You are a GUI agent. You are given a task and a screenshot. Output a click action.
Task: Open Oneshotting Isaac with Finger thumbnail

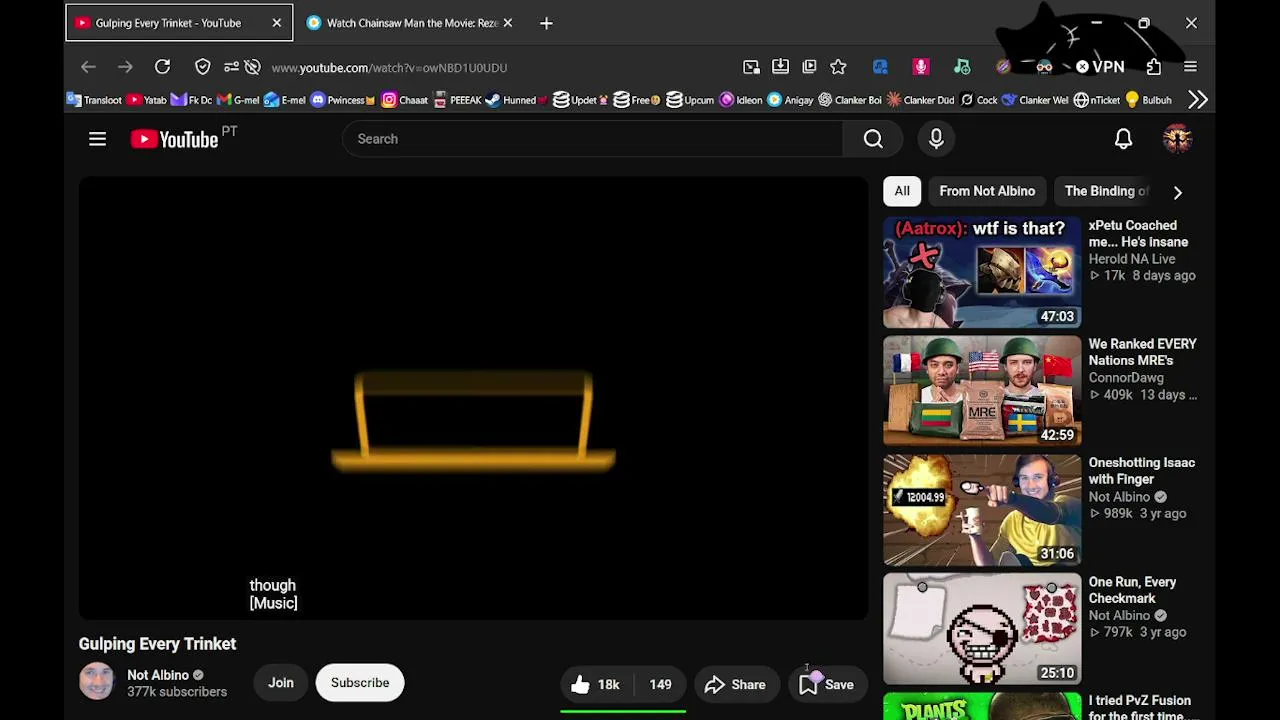982,510
